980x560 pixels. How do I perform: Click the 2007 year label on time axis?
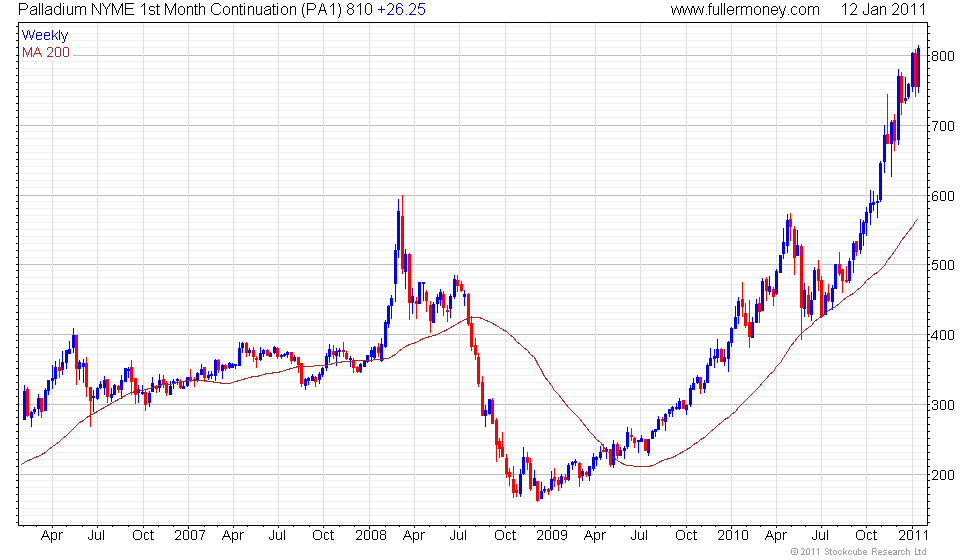(189, 536)
